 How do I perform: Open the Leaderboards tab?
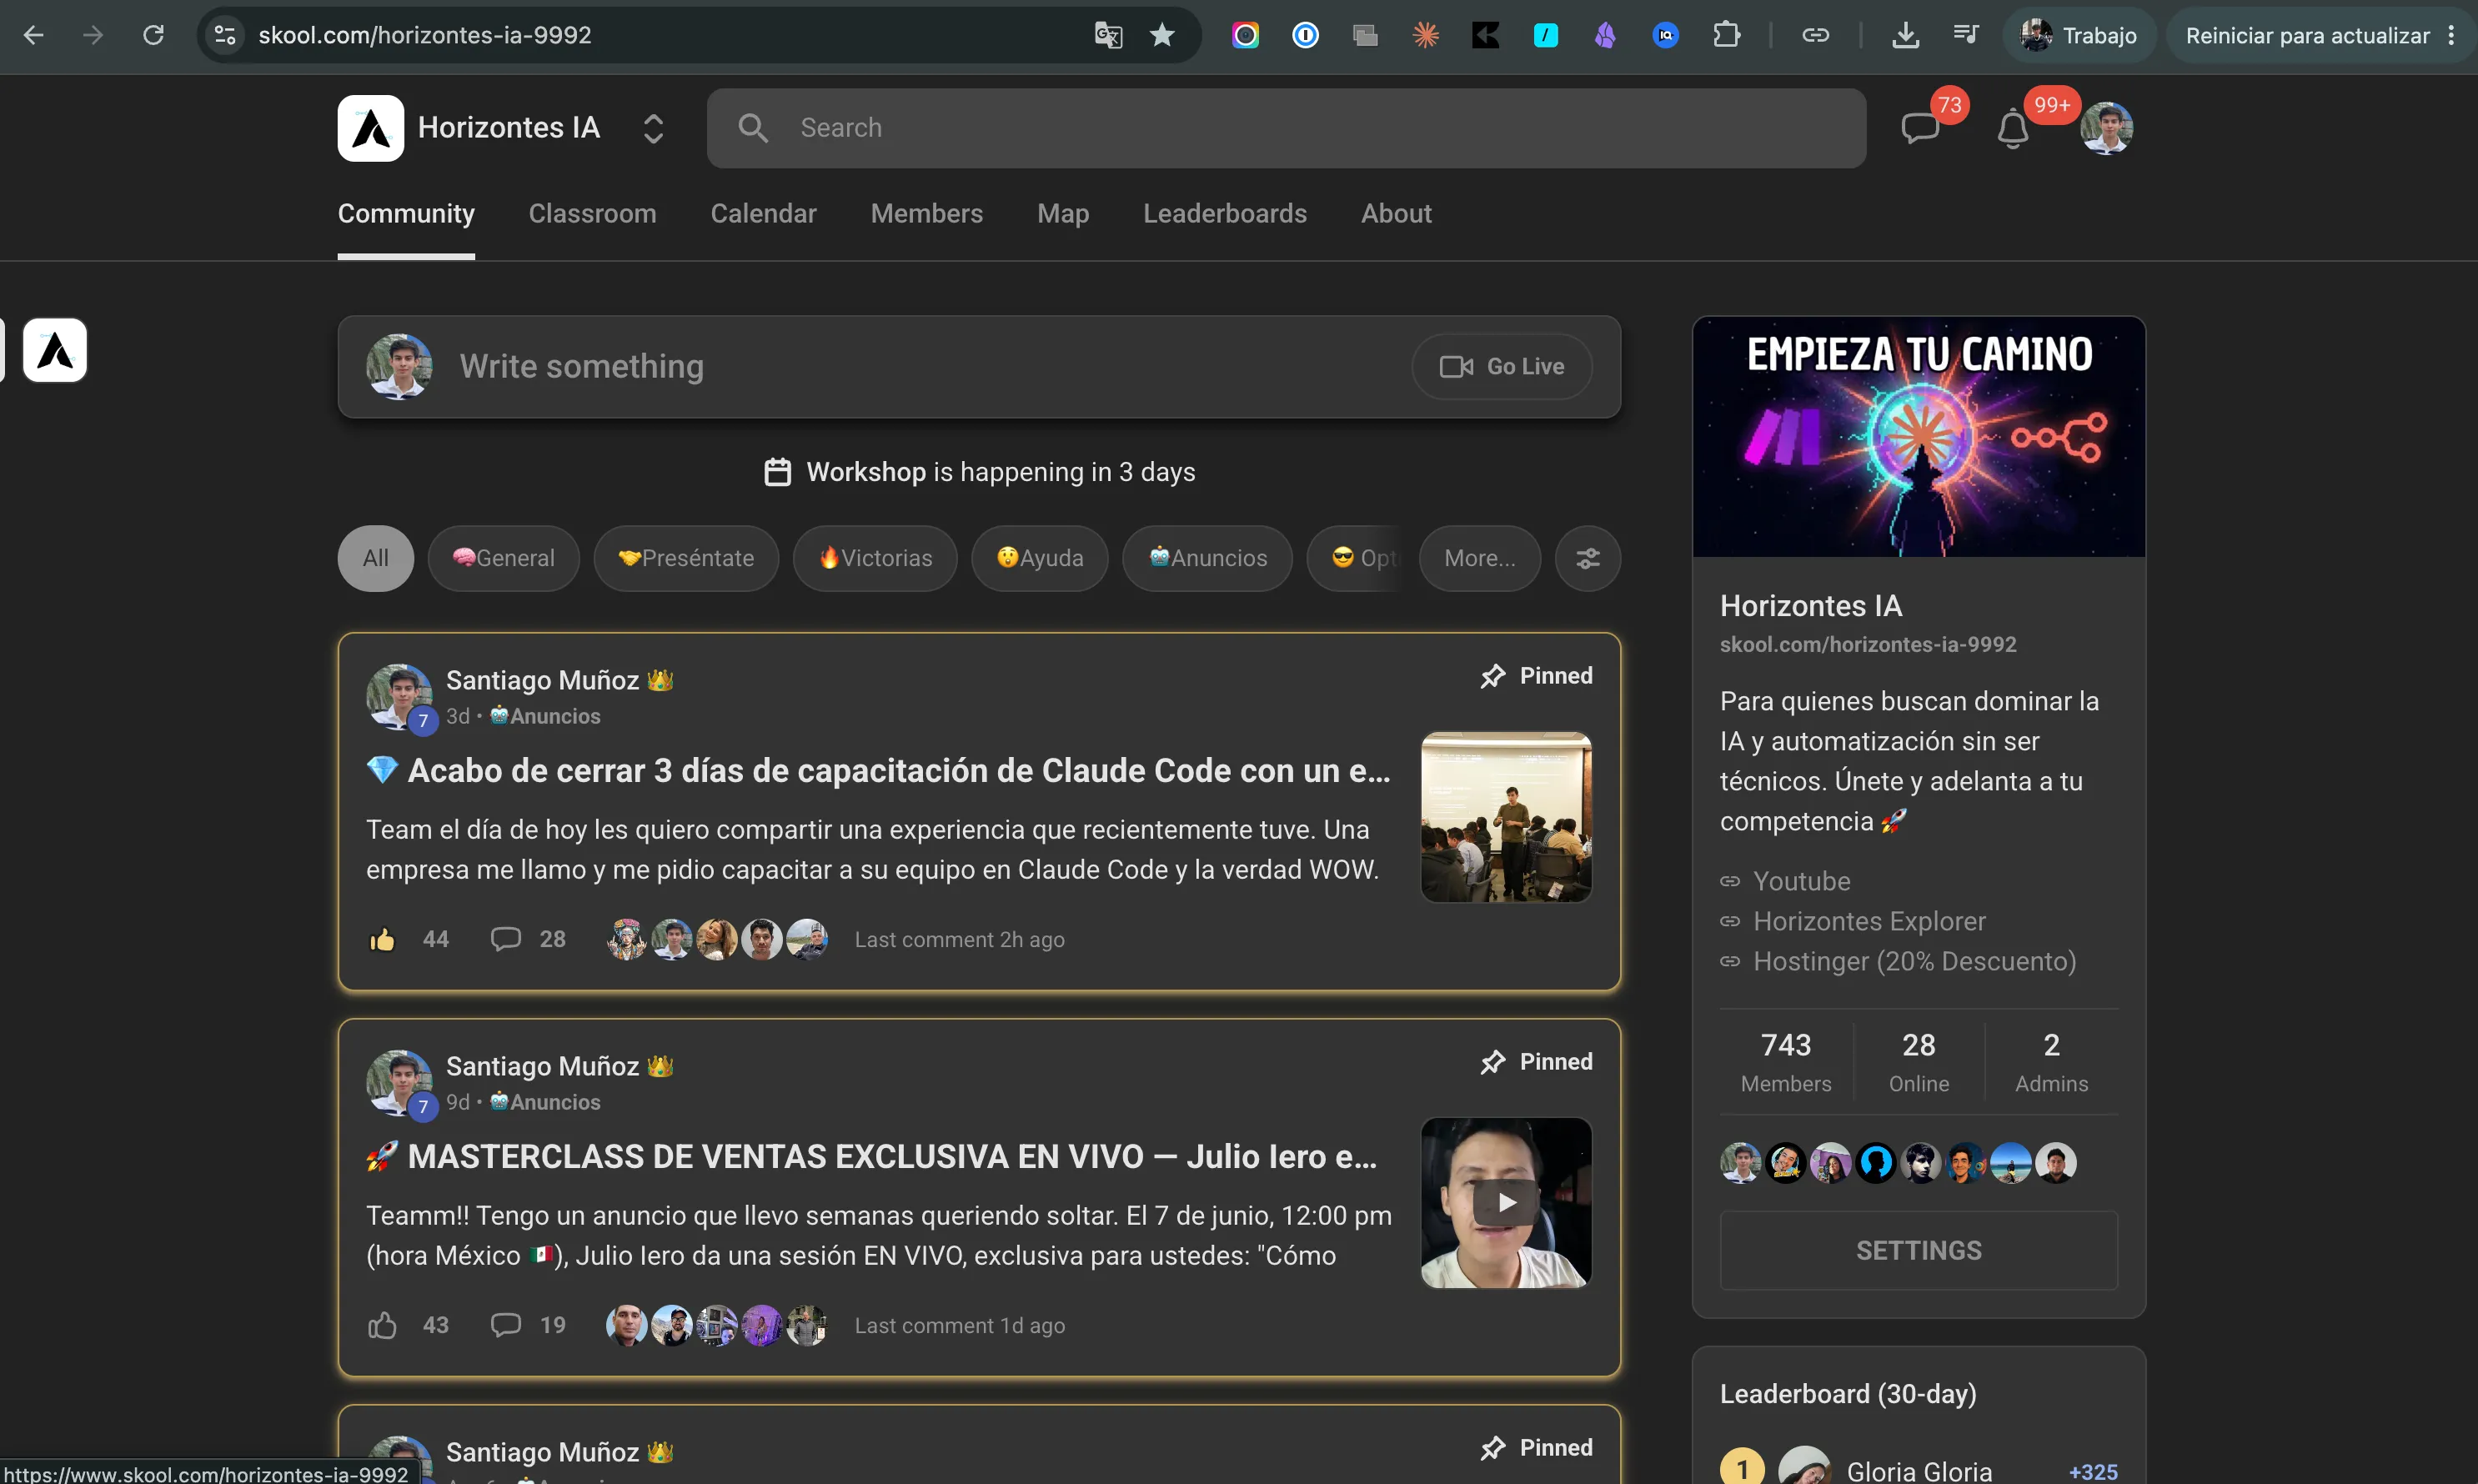[1225, 214]
